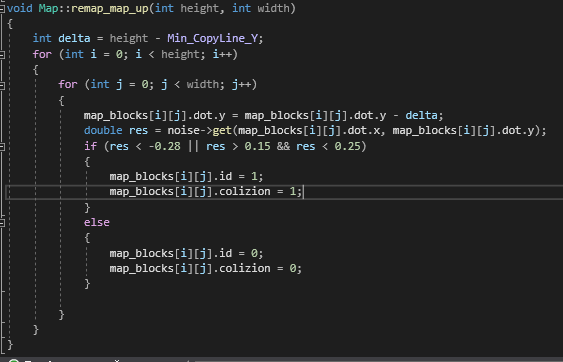Screen dimensions: 563x362
Task: Click the function name remap_map_up
Action: pyautogui.click(x=110, y=8)
